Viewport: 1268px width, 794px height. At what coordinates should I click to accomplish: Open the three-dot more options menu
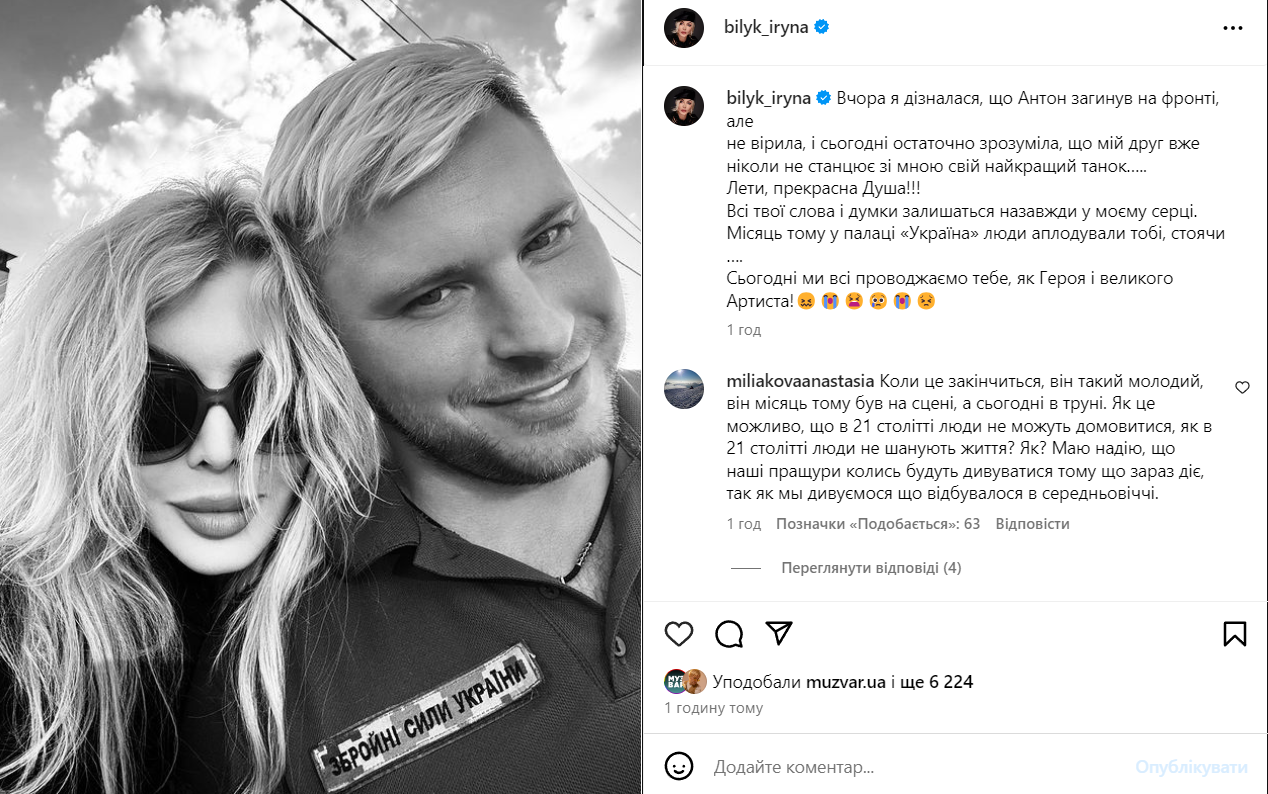[1233, 28]
